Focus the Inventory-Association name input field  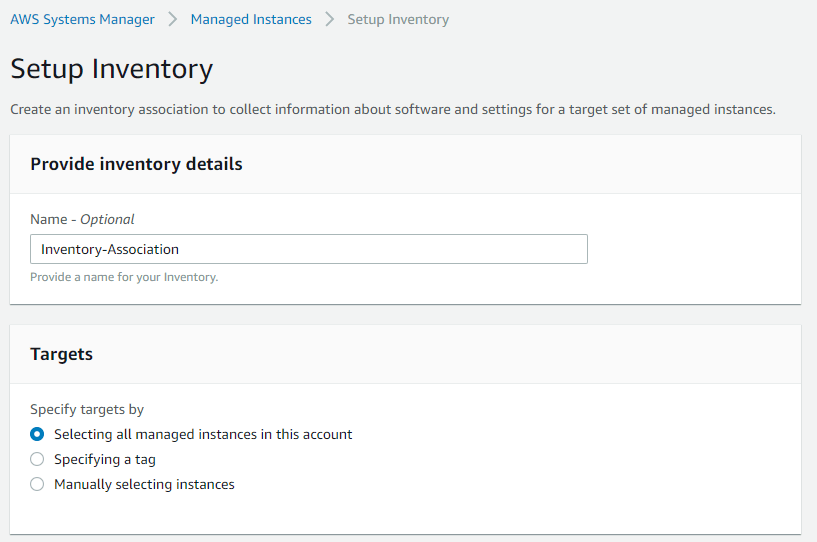309,249
